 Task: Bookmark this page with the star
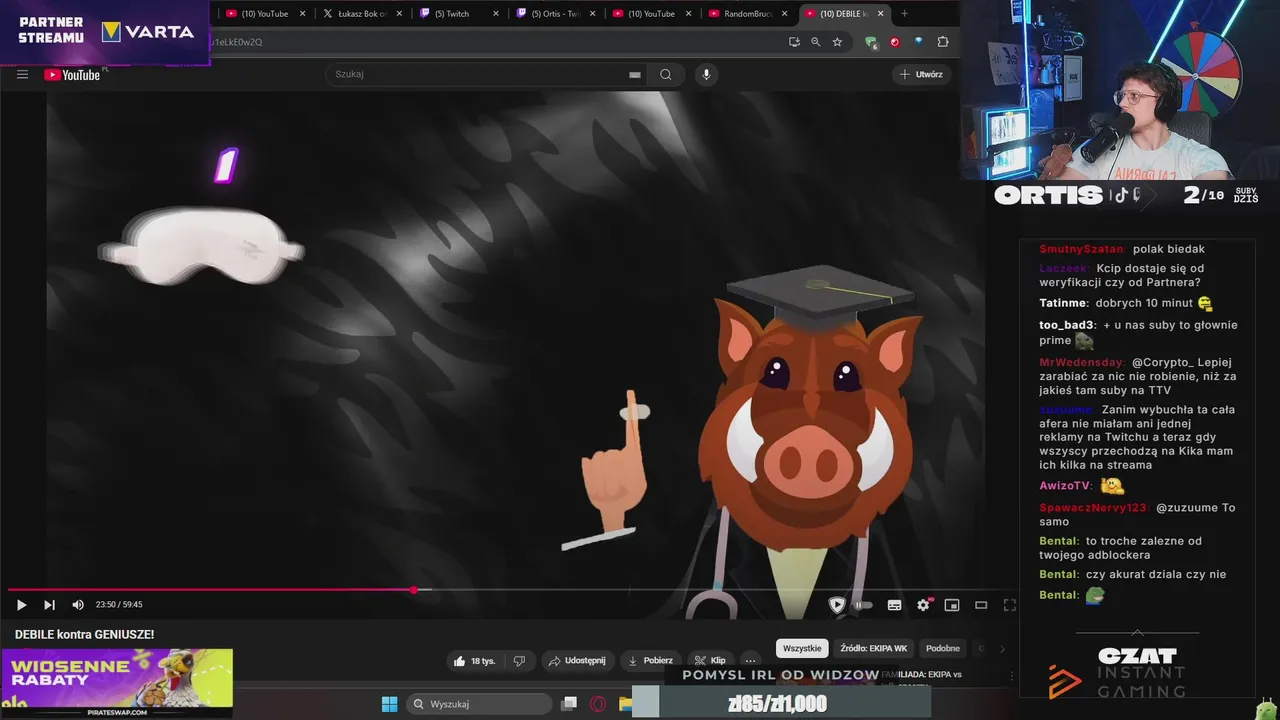(837, 42)
